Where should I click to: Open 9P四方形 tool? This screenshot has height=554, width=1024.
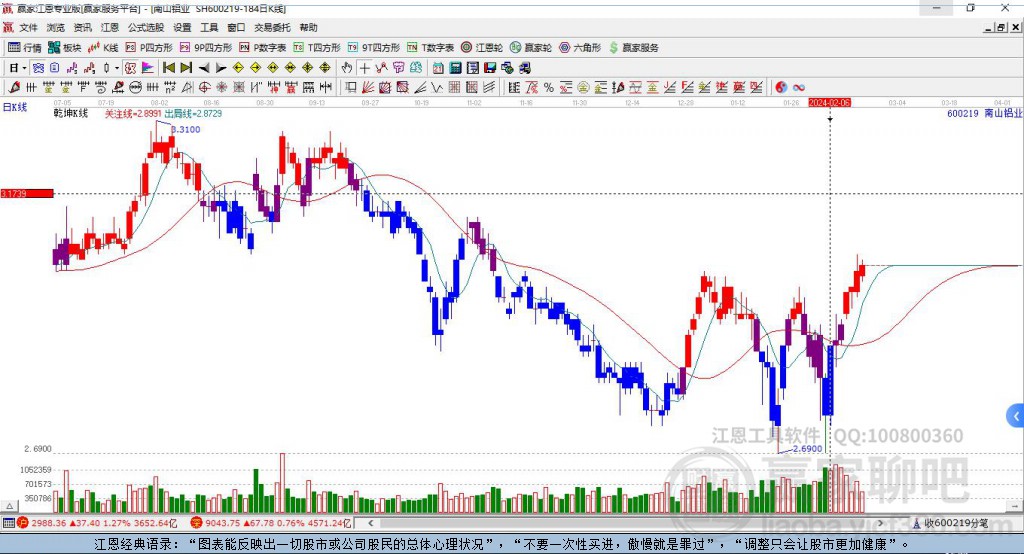206,48
